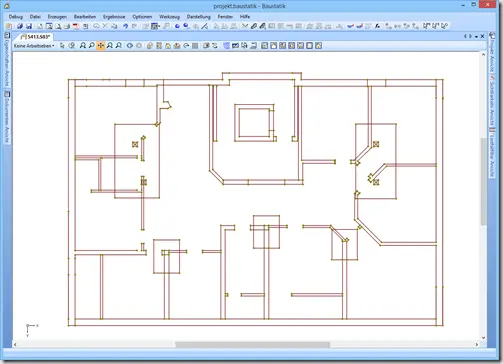
Task: Click the vertical scrollbar down arrow
Action: (x=483, y=338)
